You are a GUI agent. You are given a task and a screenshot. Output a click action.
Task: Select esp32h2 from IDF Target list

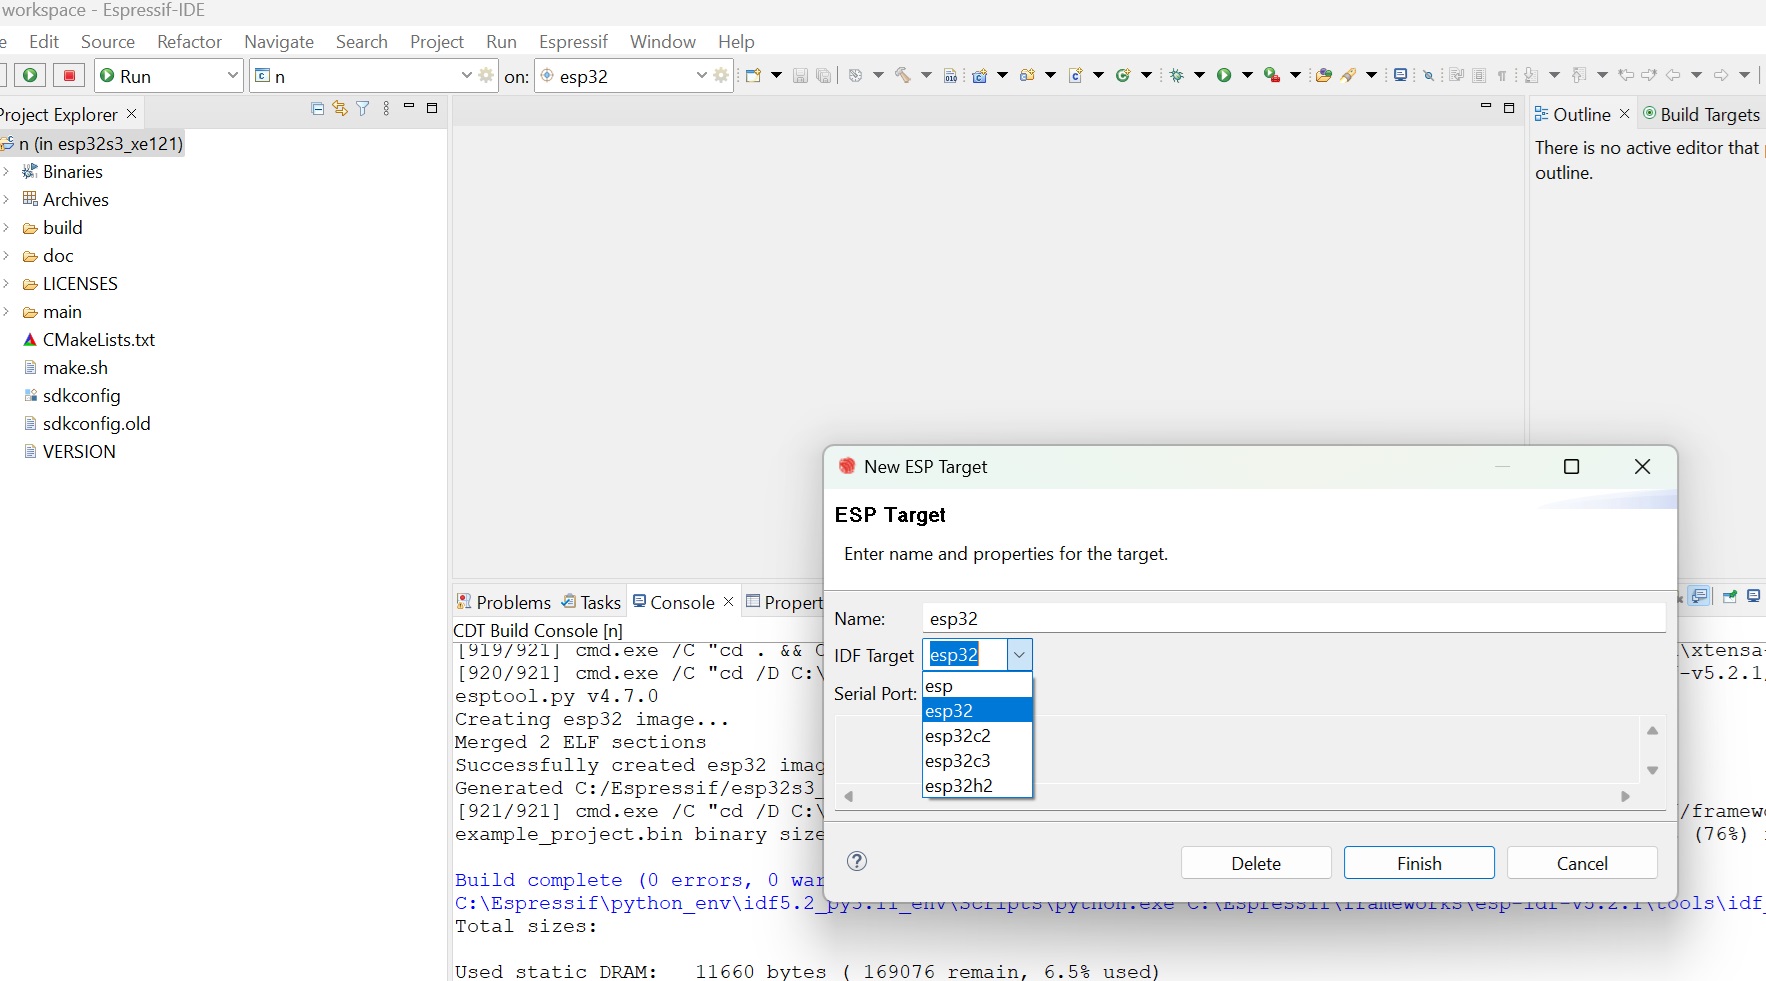(977, 785)
